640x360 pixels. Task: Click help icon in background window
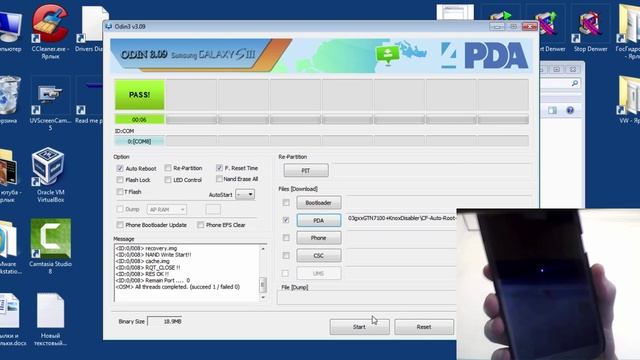pos(570,111)
